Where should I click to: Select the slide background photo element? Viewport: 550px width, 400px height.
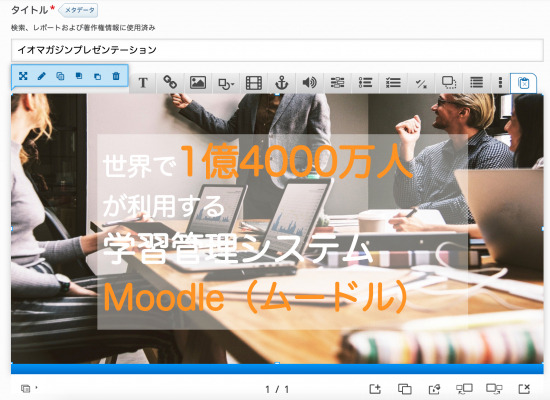277,228
